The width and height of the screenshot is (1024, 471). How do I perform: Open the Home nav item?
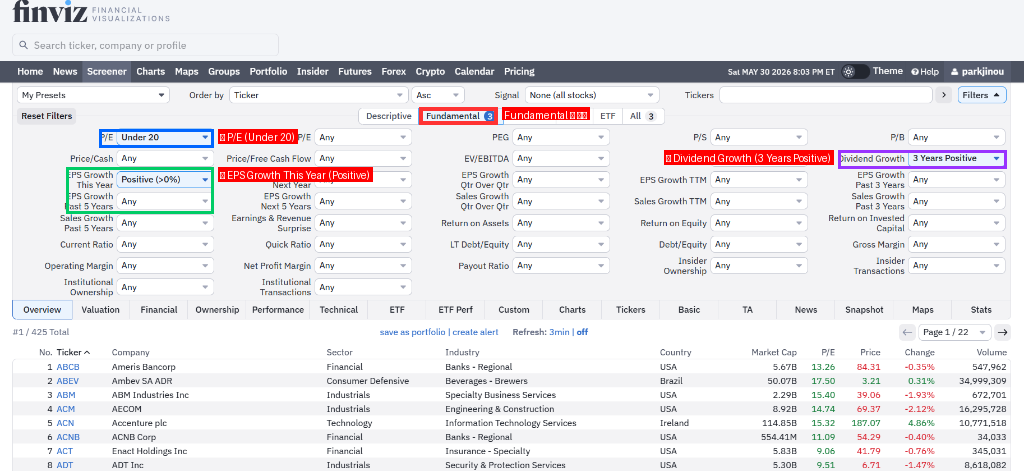coord(30,72)
